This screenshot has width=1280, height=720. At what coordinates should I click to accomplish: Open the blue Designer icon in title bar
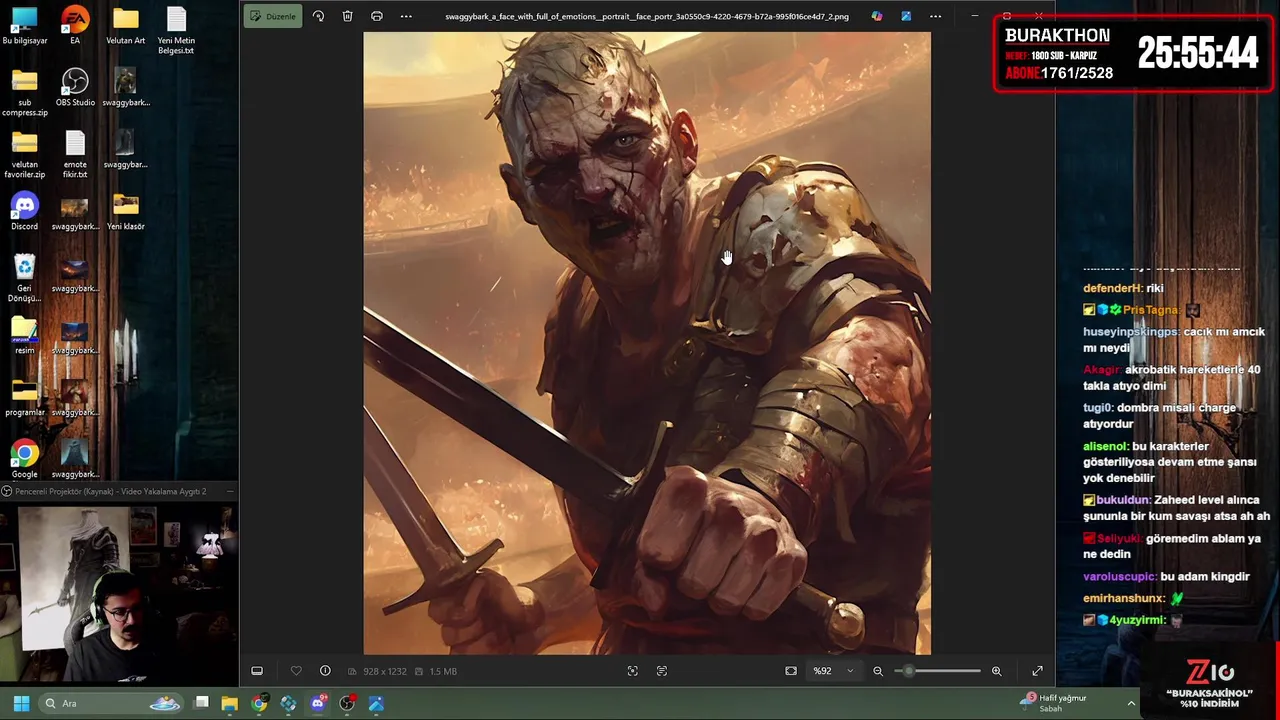906,16
